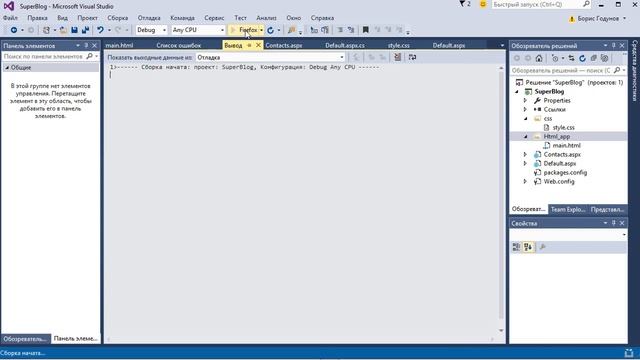Collapse the Общие toolbox group
This screenshot has height=360, width=640.
[7, 68]
